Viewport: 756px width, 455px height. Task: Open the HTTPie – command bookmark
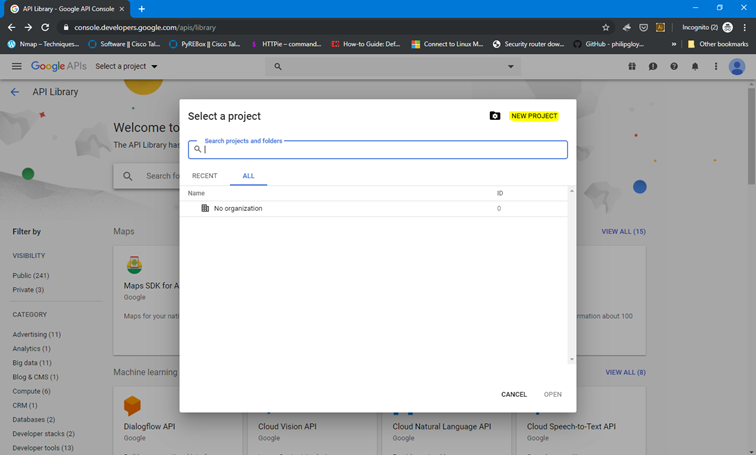point(286,44)
